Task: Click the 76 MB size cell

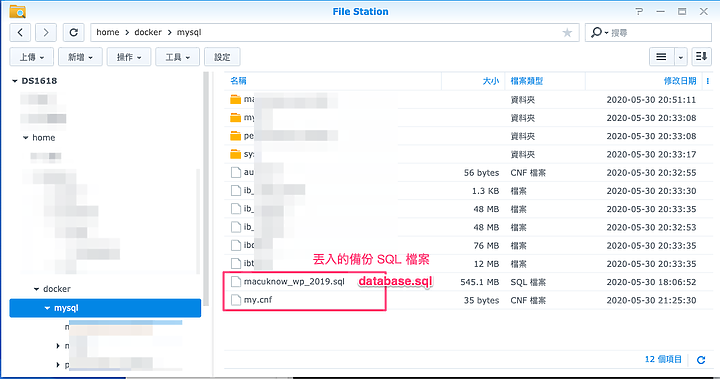Action: [486, 246]
